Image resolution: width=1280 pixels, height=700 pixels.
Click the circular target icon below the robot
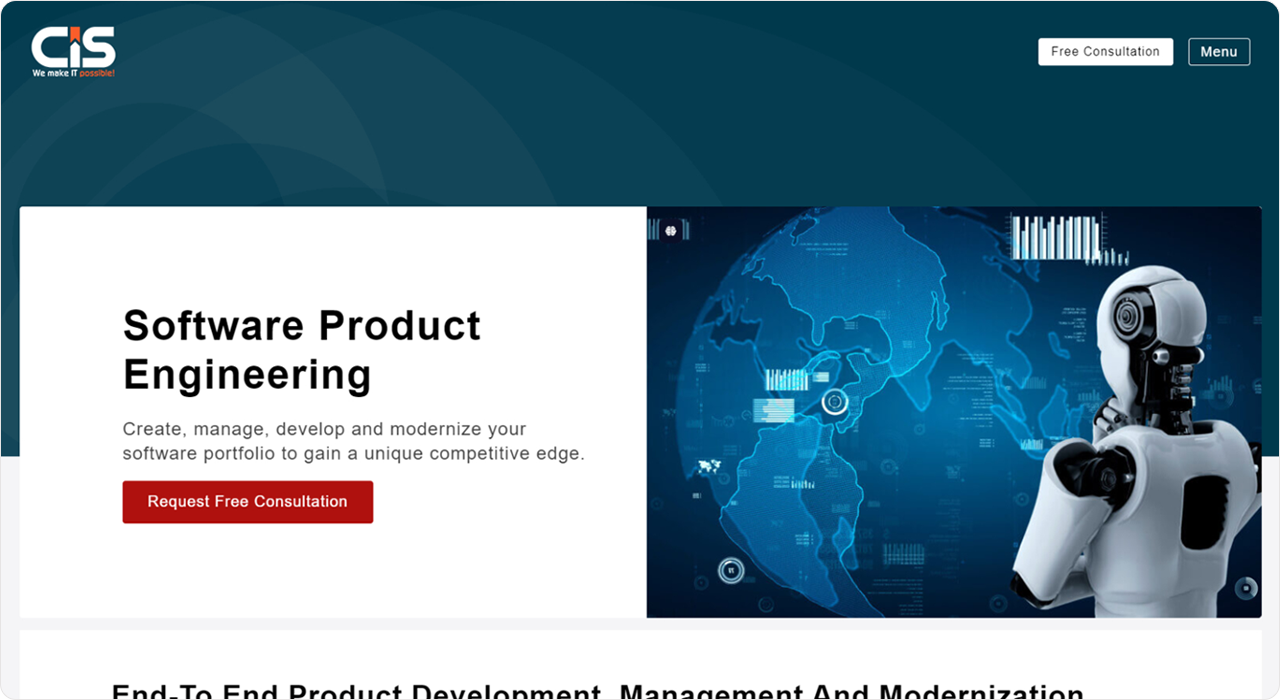999,604
